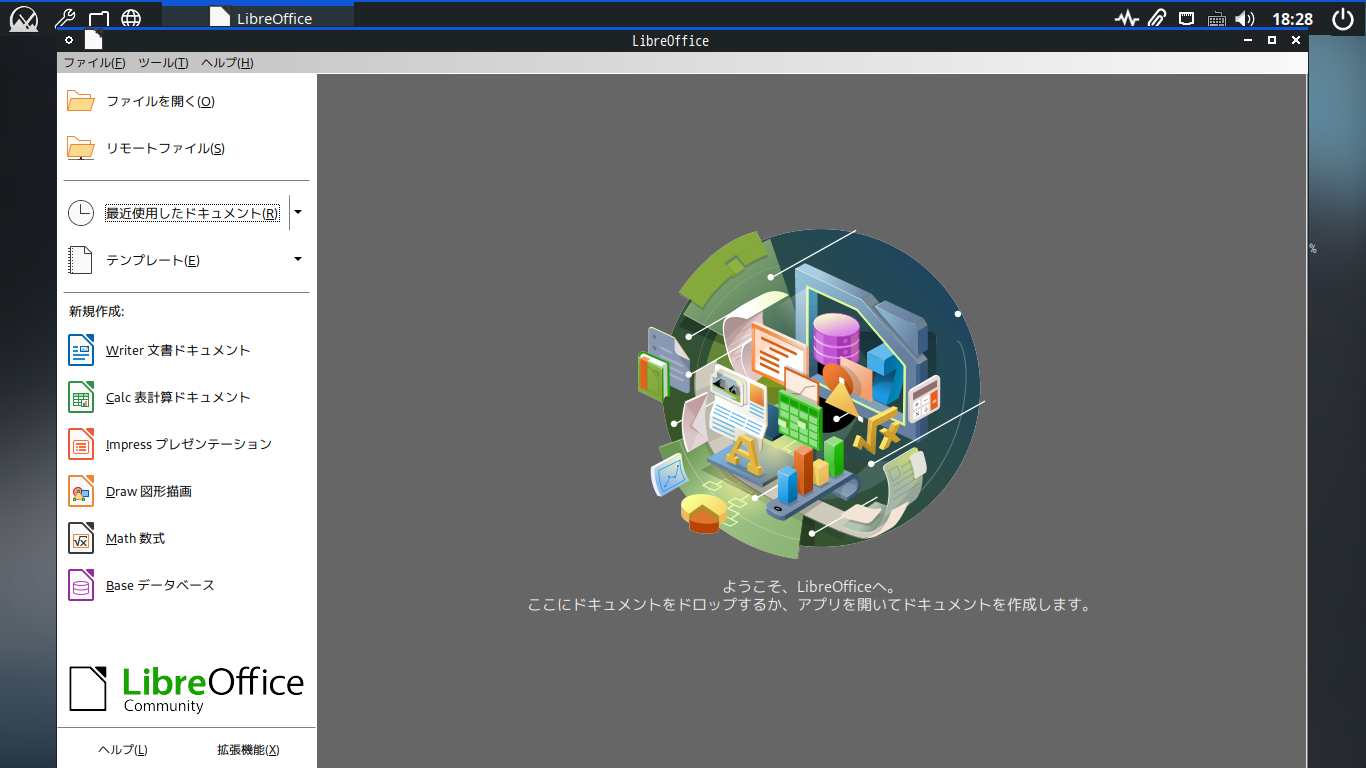Viewport: 1366px width, 768px height.
Task: Expand the 最近使用したドキュメント dropdown arrow
Action: (x=298, y=213)
